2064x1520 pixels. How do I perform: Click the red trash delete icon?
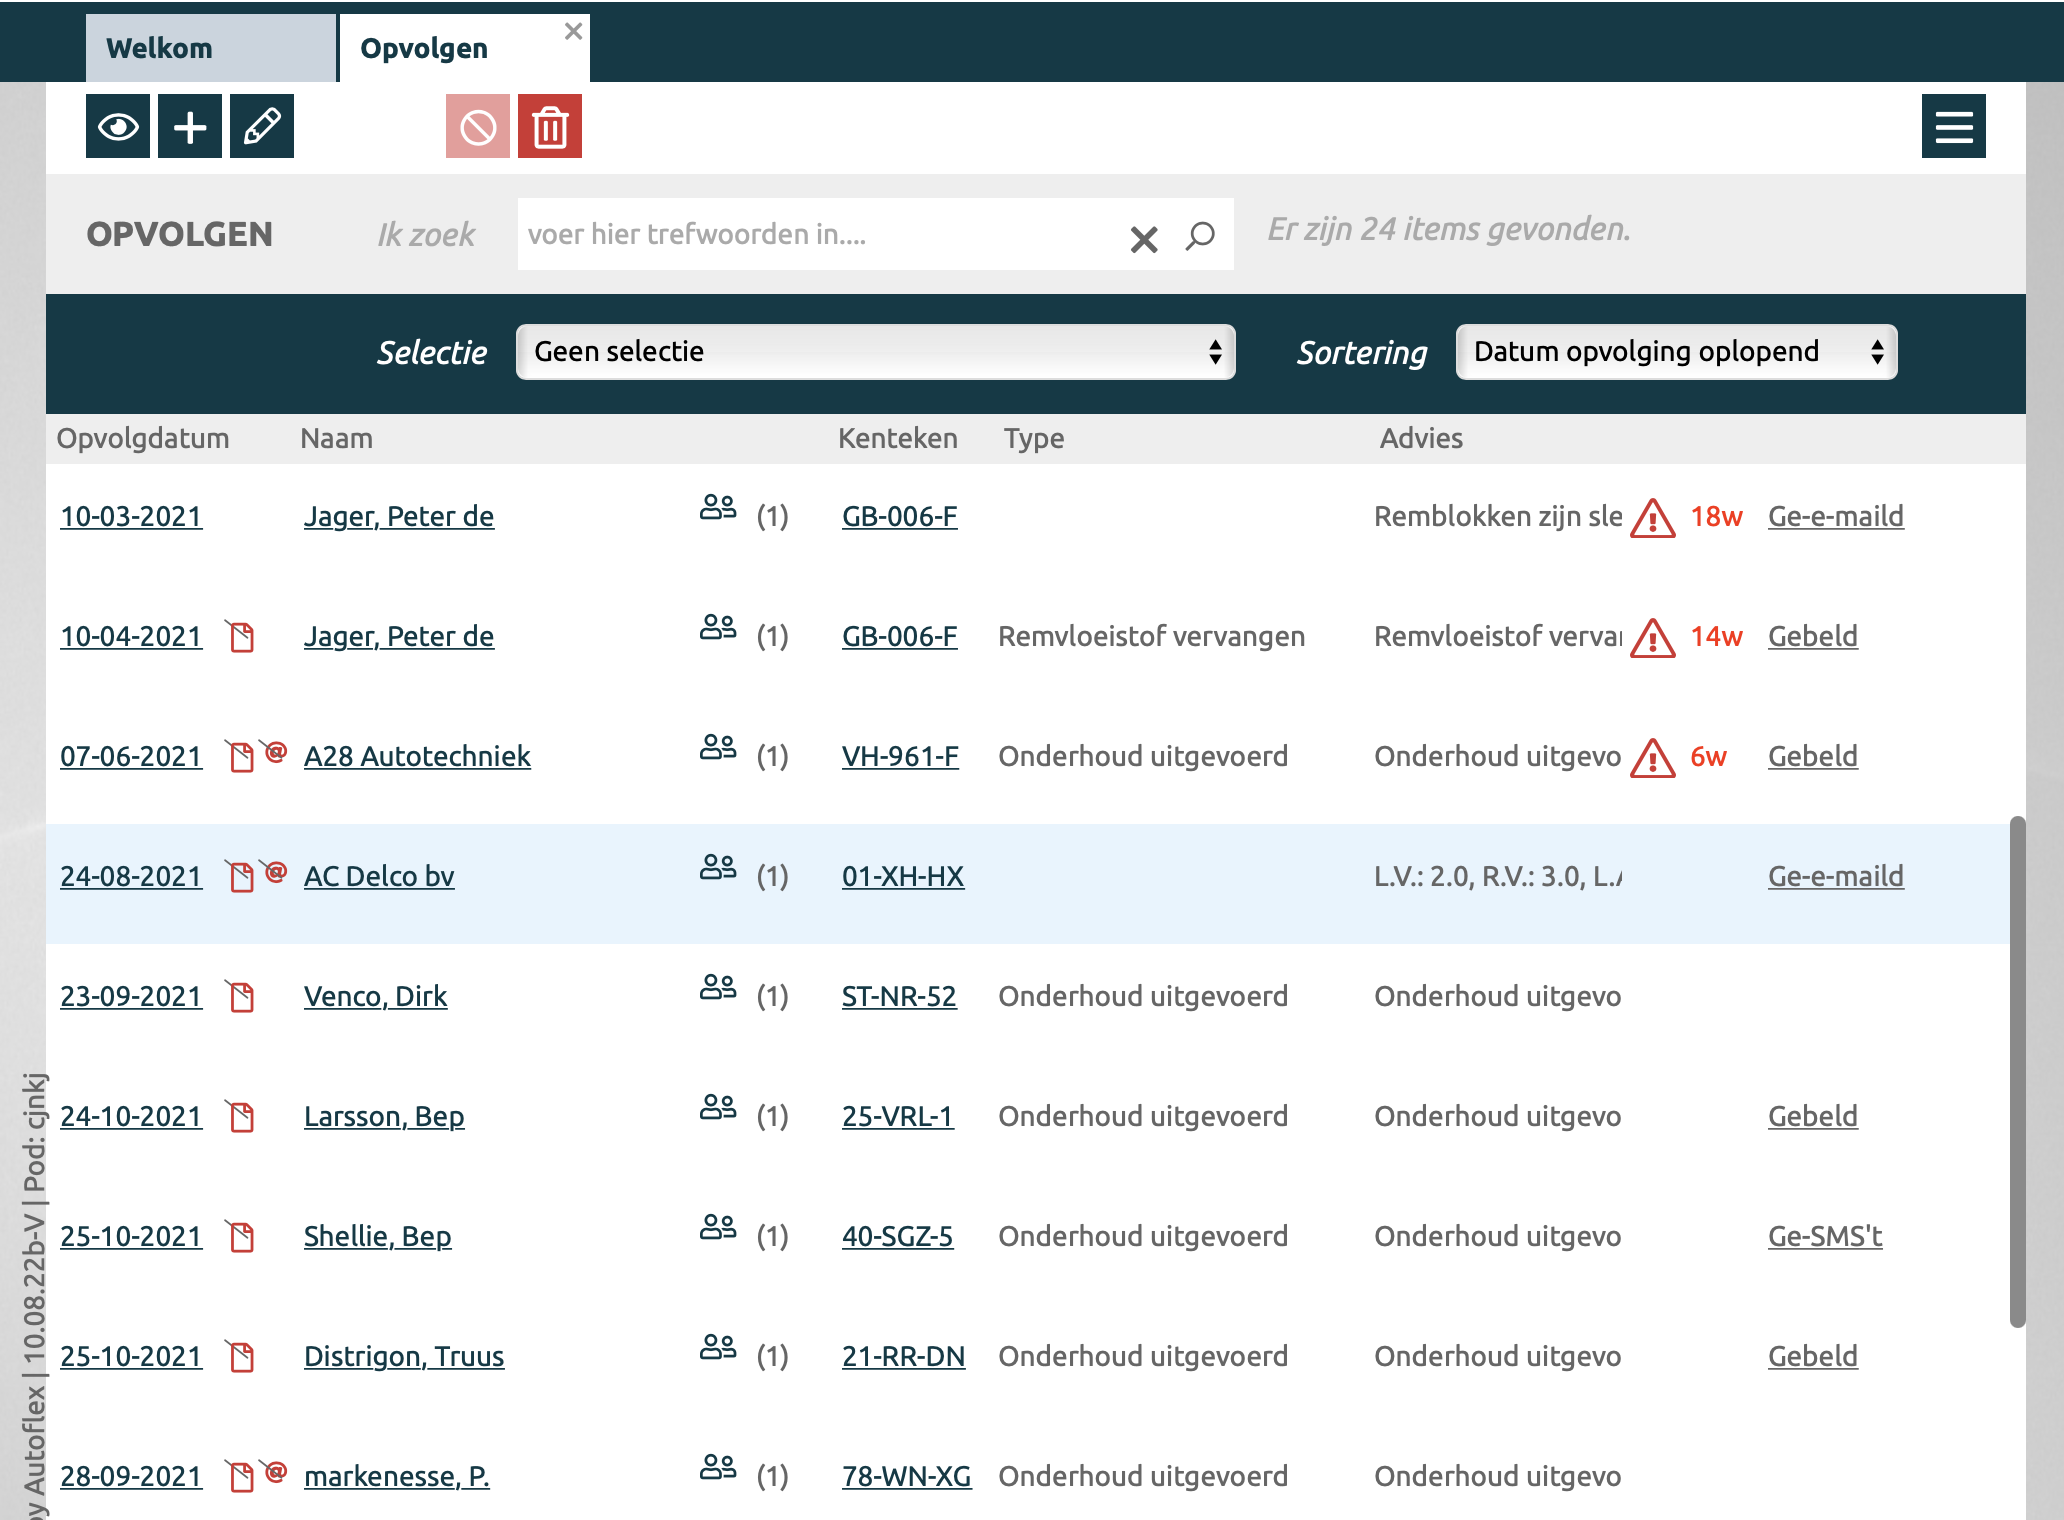point(550,127)
